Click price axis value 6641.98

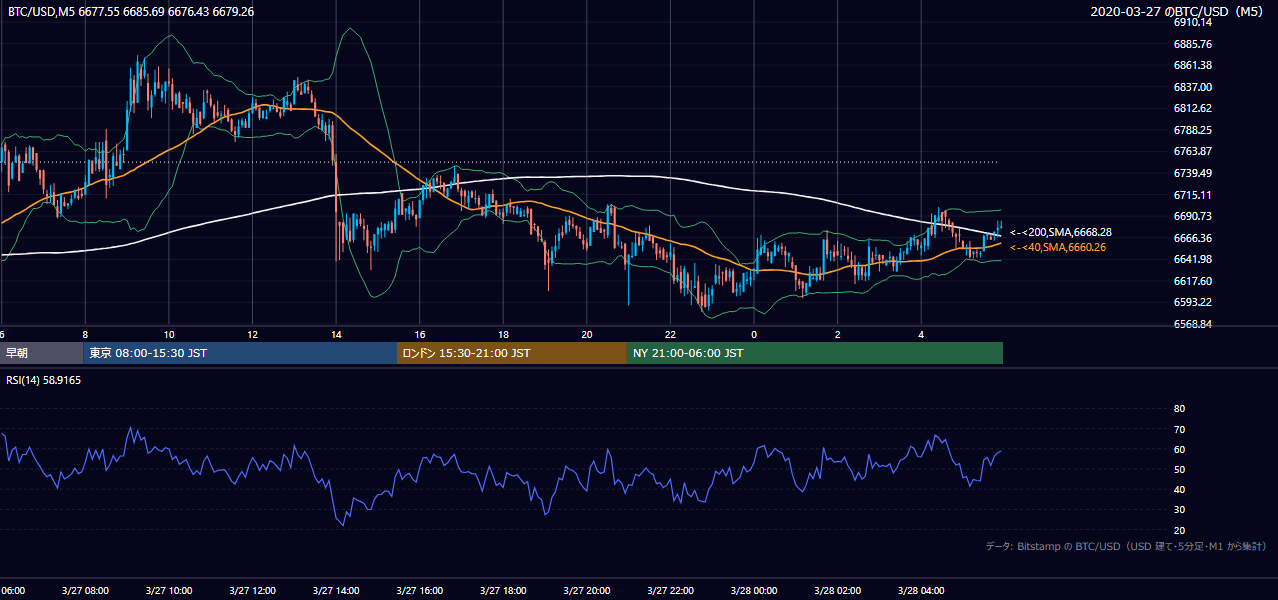(x=1192, y=259)
